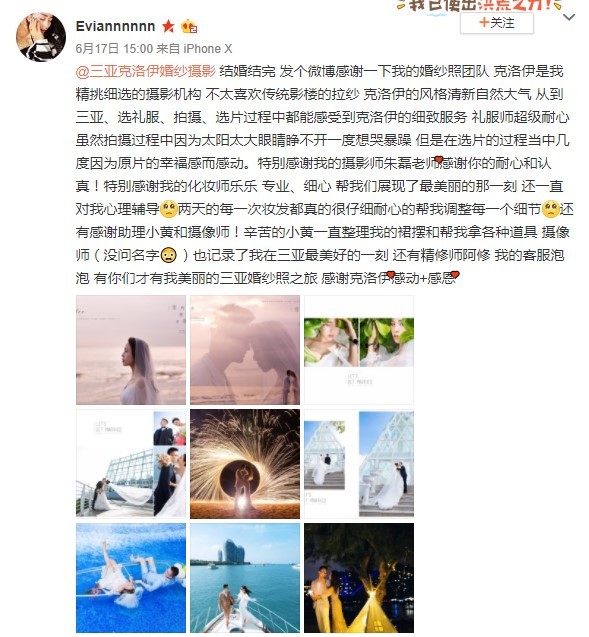Open the night tent lights photo
The image size is (589, 637).
tap(359, 578)
